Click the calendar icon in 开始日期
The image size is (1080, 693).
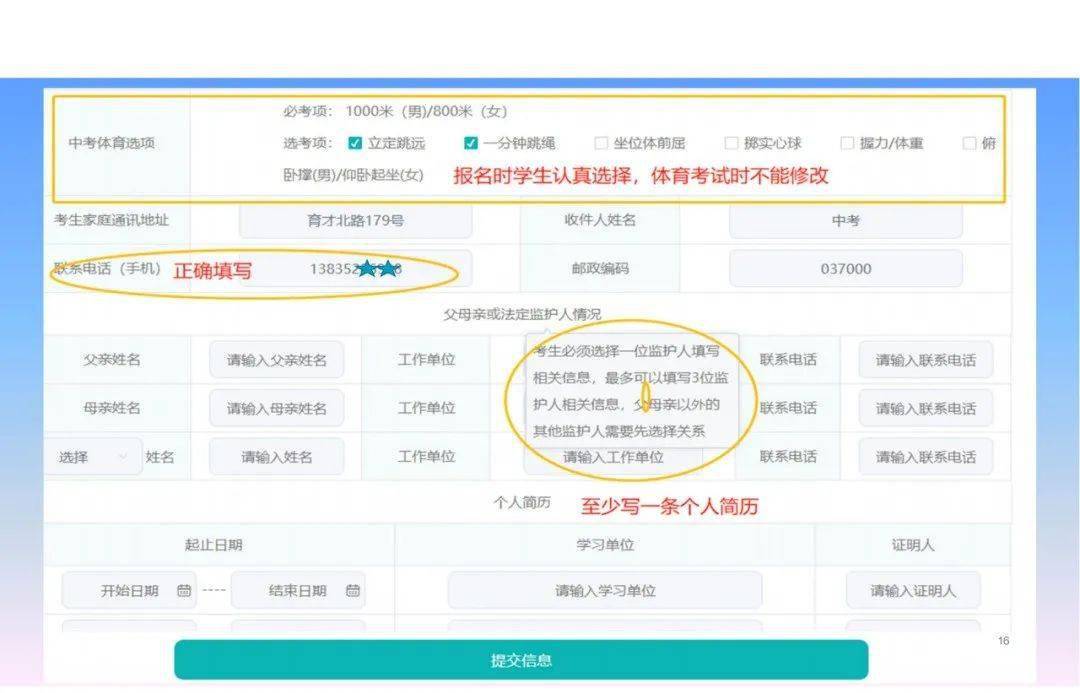pyautogui.click(x=184, y=590)
